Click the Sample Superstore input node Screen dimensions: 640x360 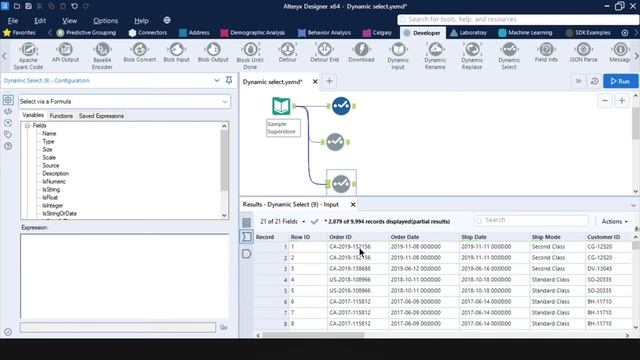click(281, 106)
